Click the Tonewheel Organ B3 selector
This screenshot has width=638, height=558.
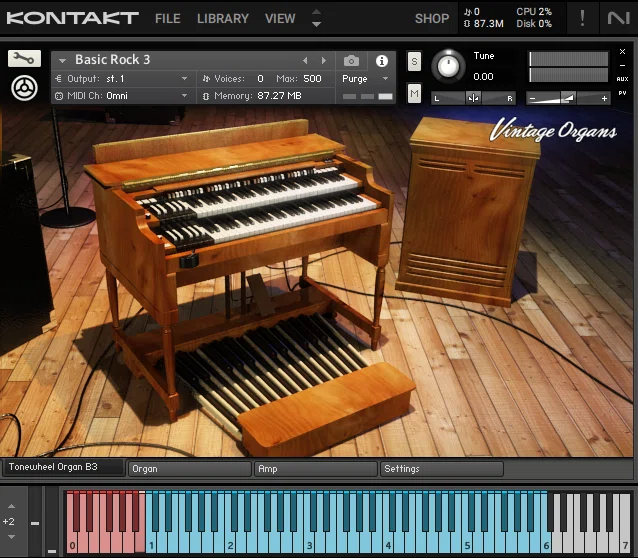pos(63,467)
